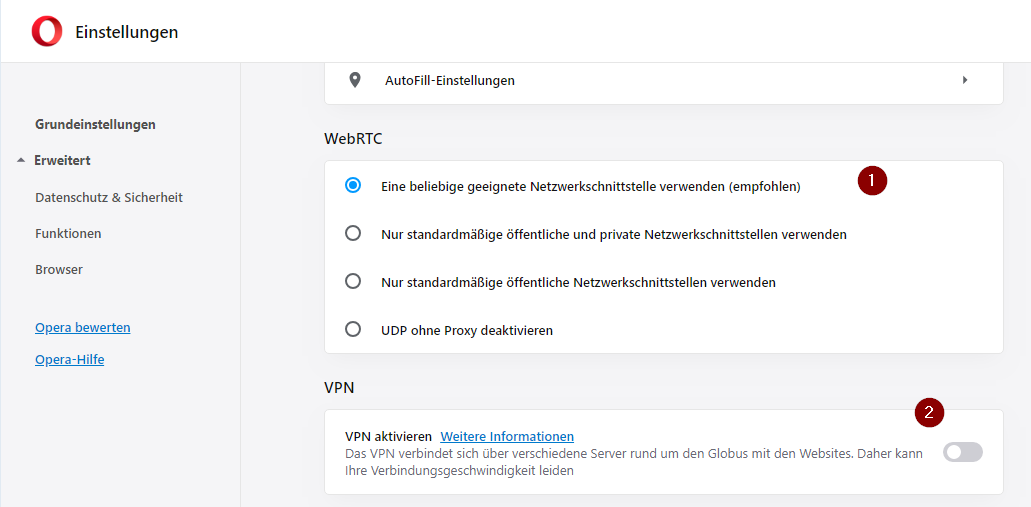Click the VPN description text 'Das VPN verbindet sich'

(634, 462)
